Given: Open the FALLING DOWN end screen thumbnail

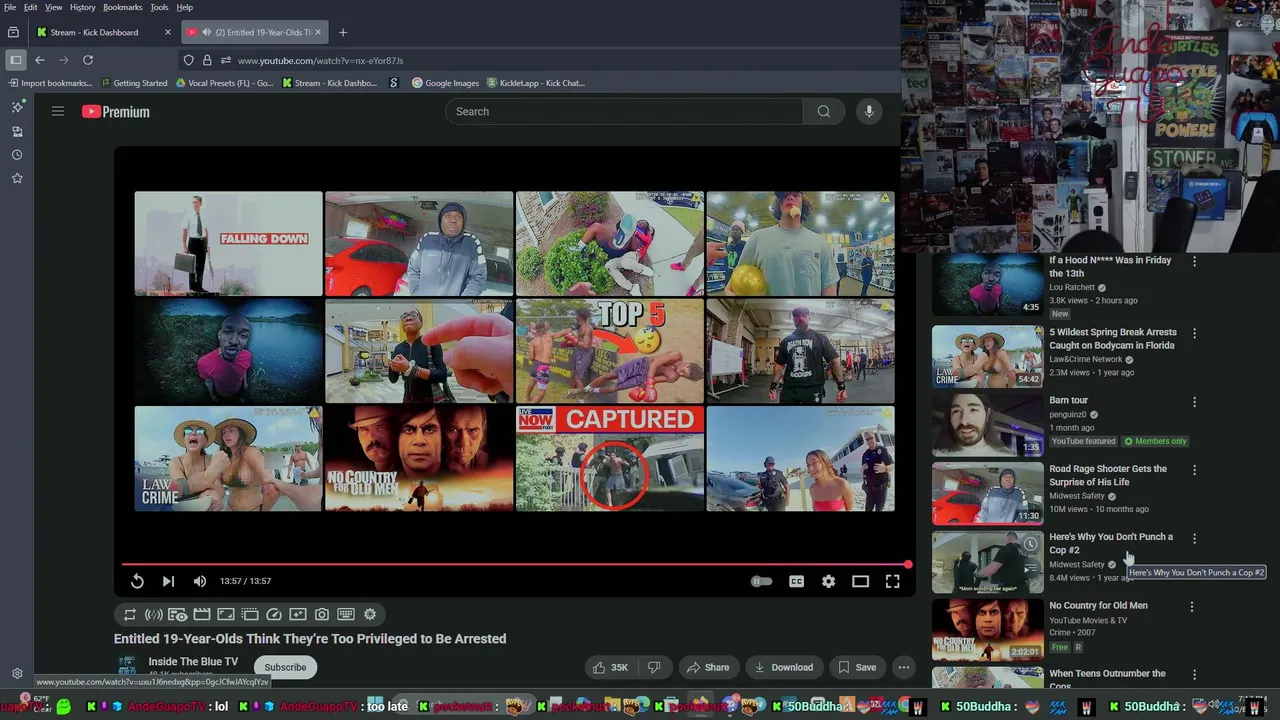Looking at the screenshot, I should (228, 243).
